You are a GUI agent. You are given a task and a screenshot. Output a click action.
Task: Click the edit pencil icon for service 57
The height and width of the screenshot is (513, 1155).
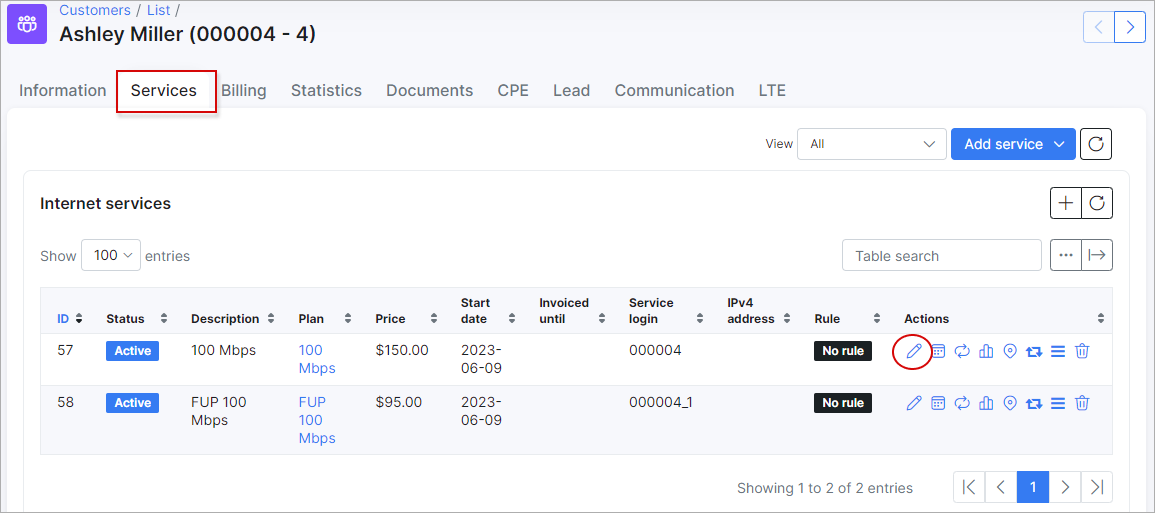point(913,351)
